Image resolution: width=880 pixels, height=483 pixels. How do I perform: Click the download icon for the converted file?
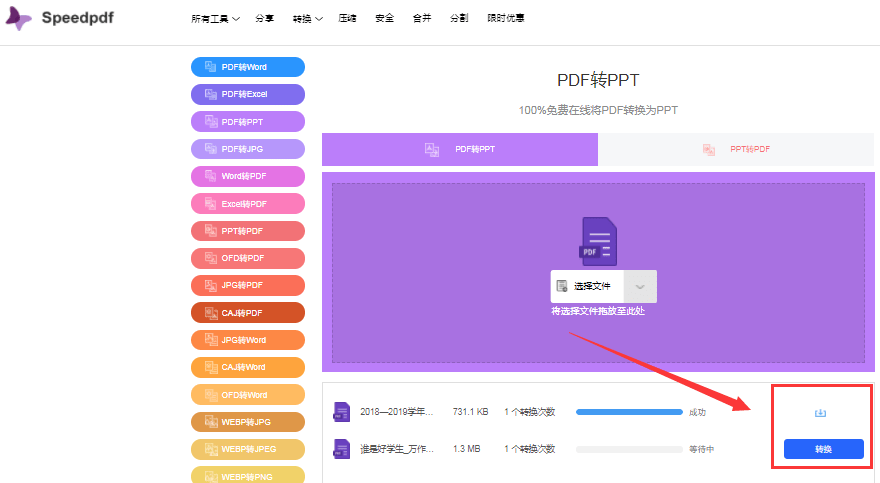(x=820, y=413)
